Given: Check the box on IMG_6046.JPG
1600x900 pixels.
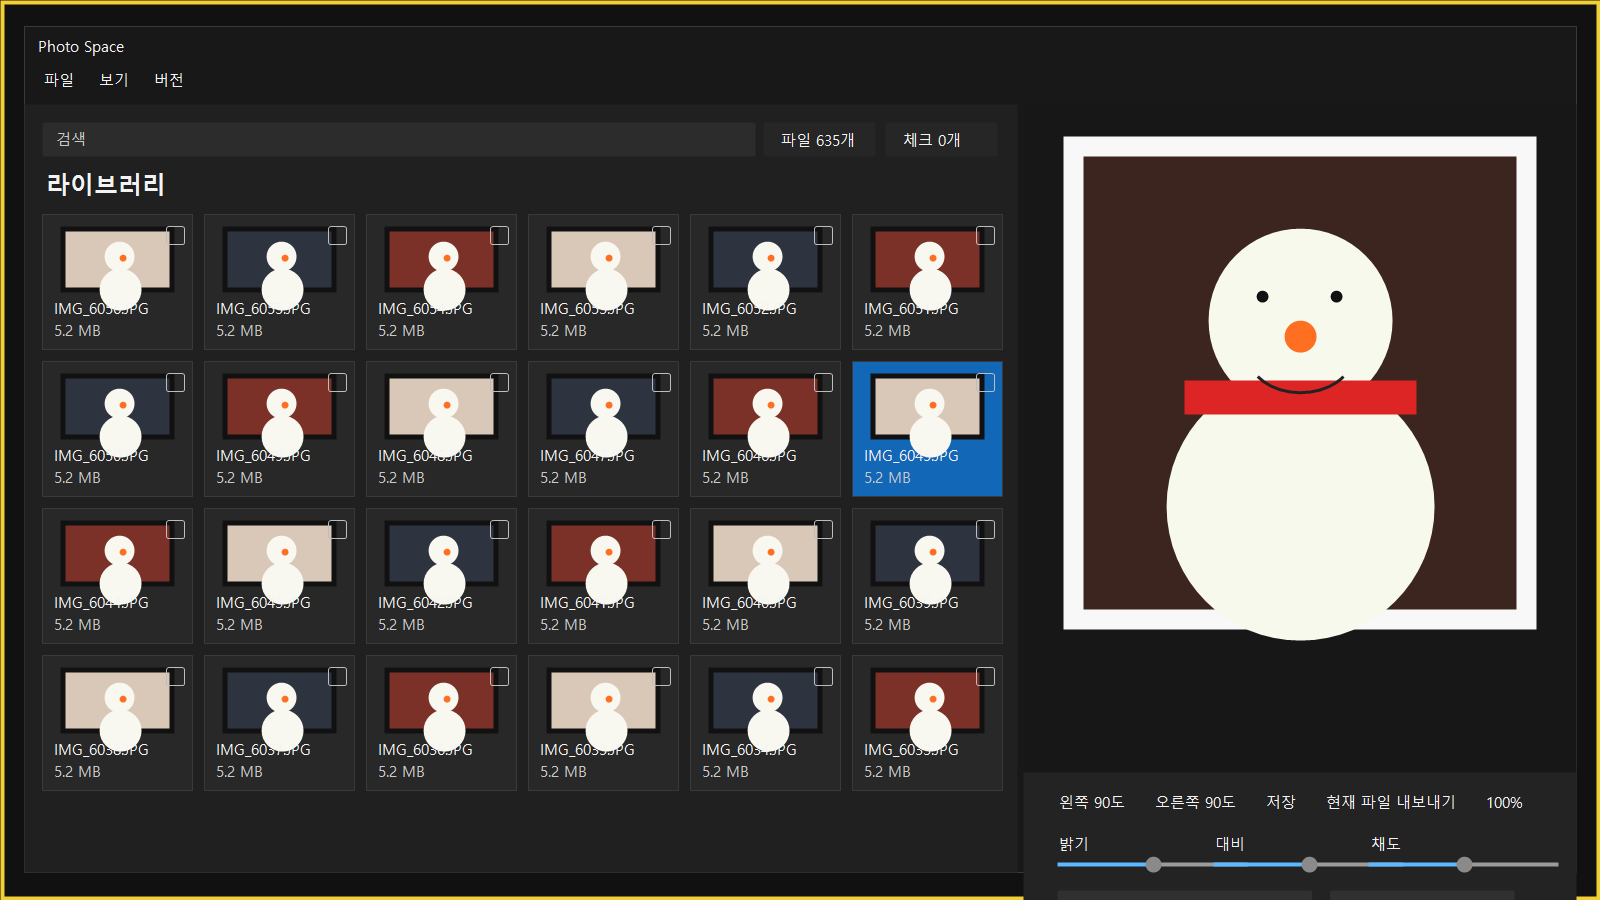Looking at the screenshot, I should (824, 383).
